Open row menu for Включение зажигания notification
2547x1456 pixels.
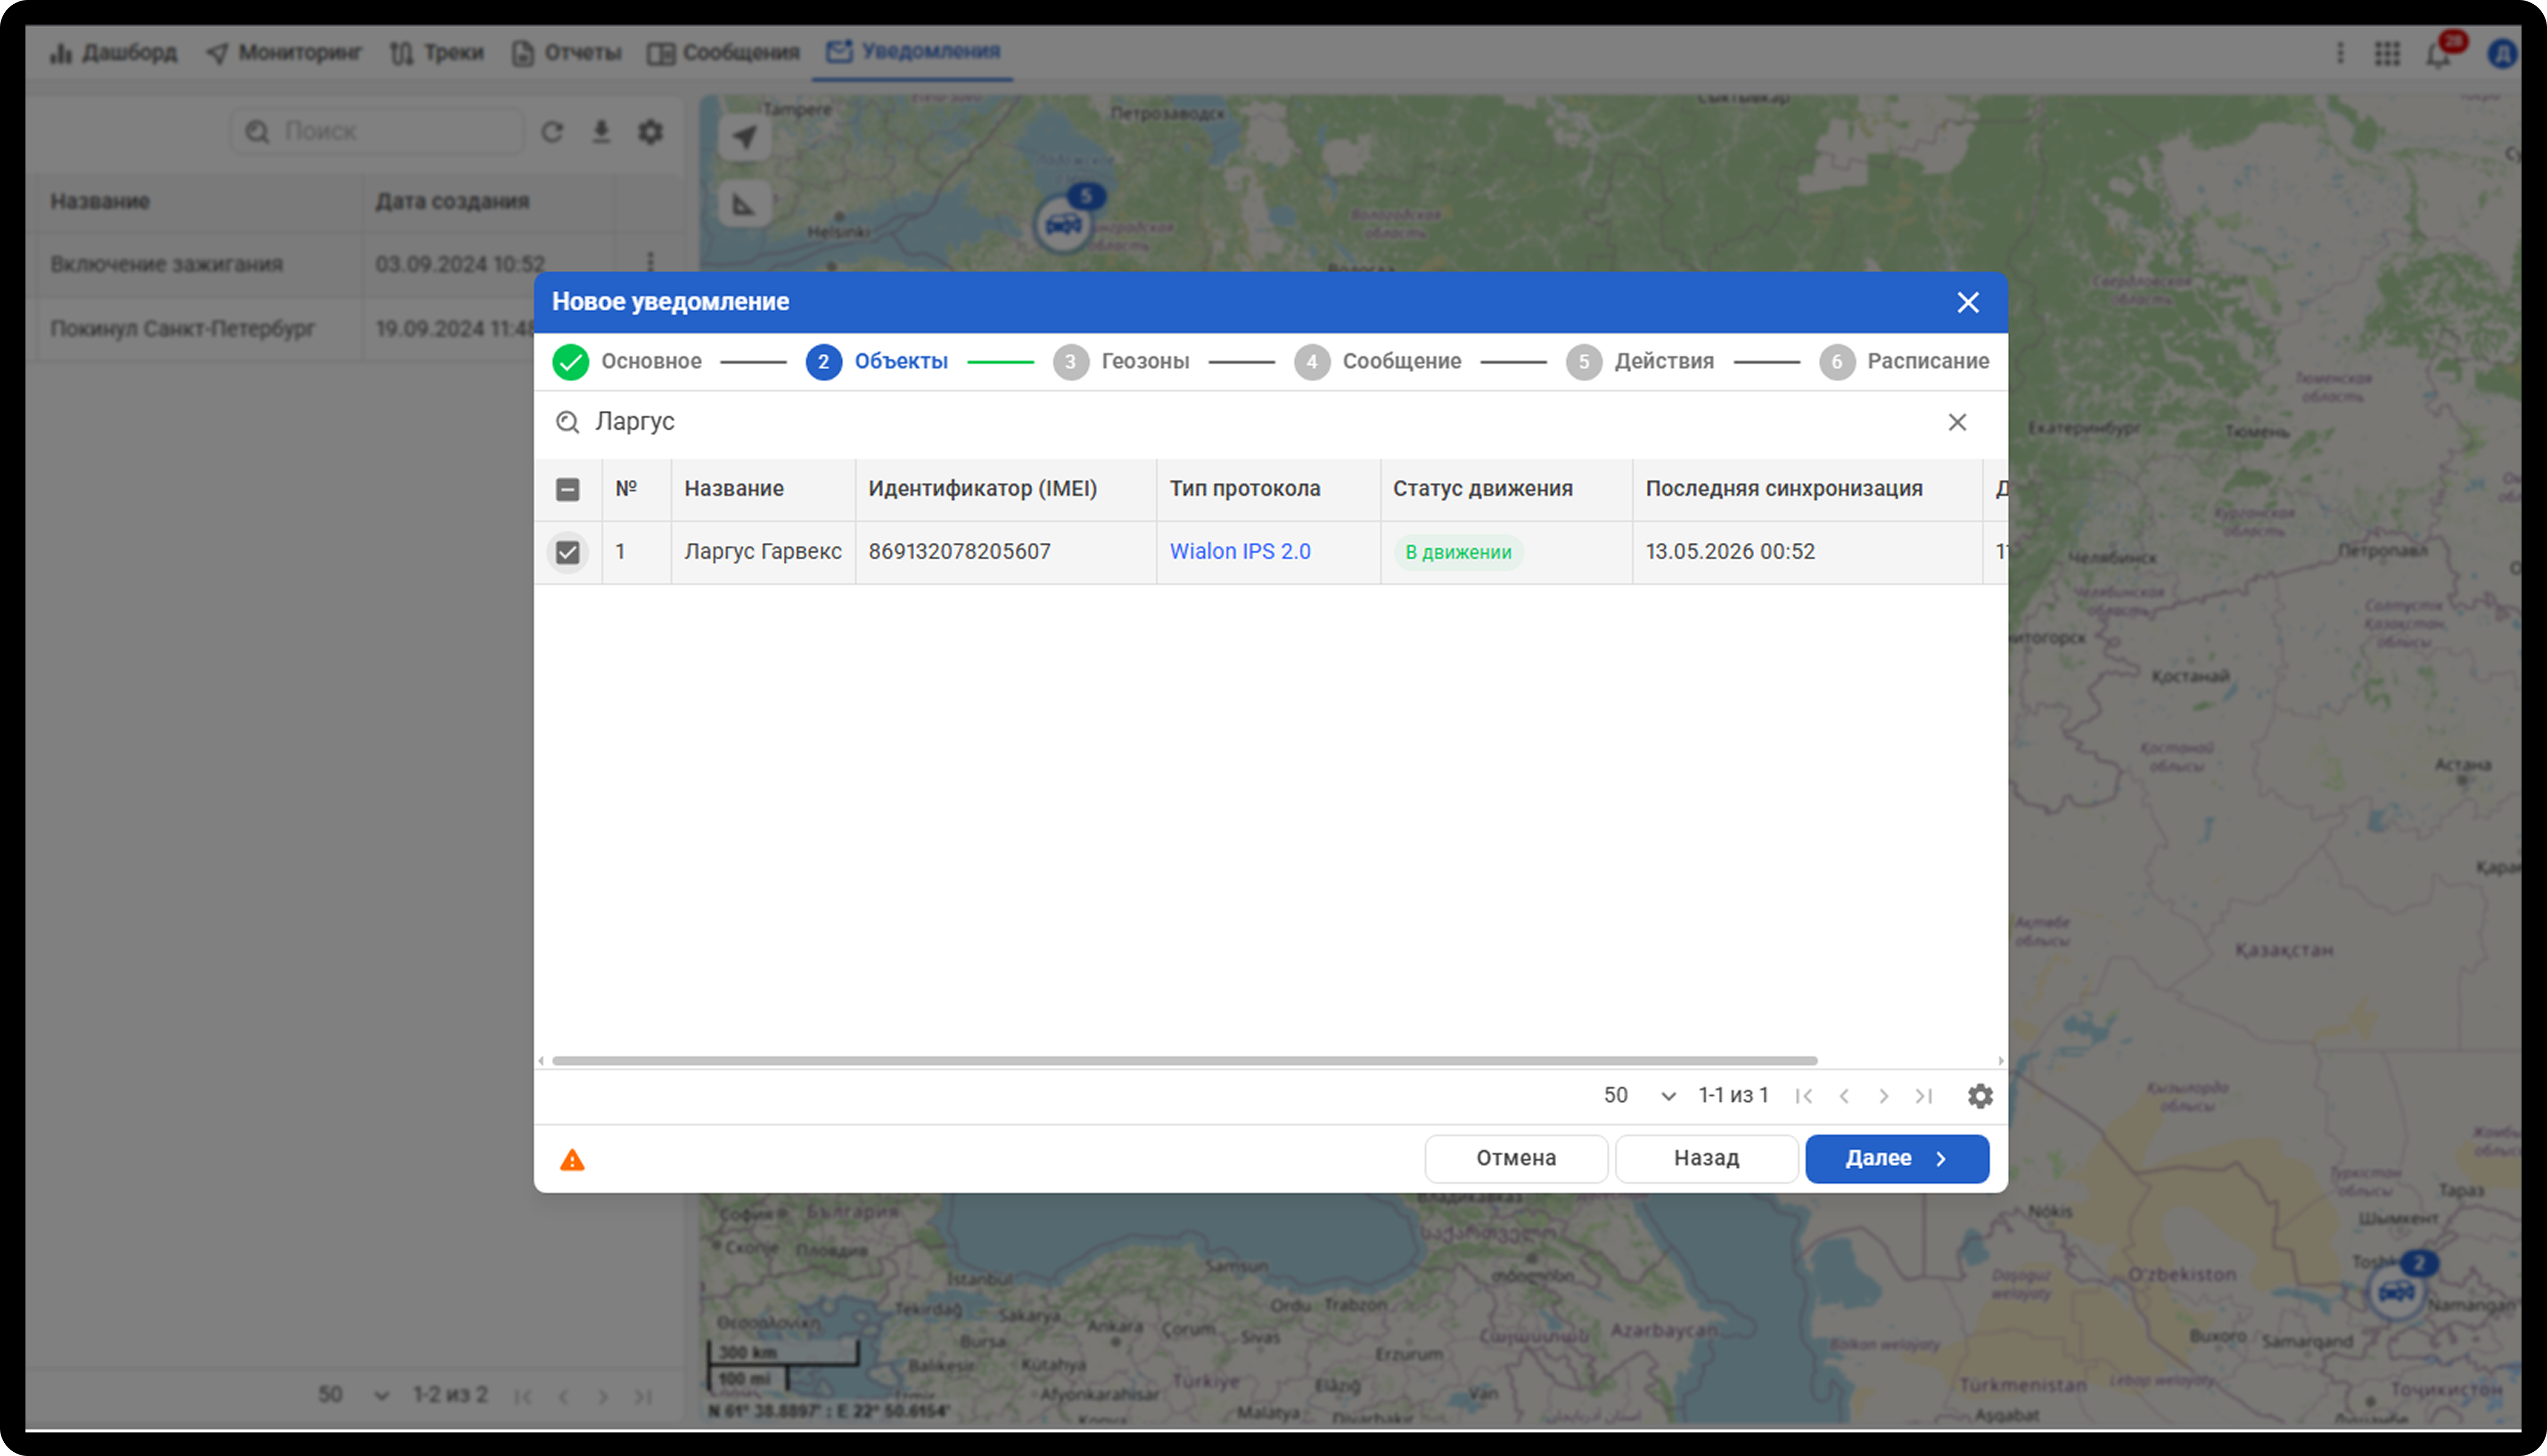(651, 262)
